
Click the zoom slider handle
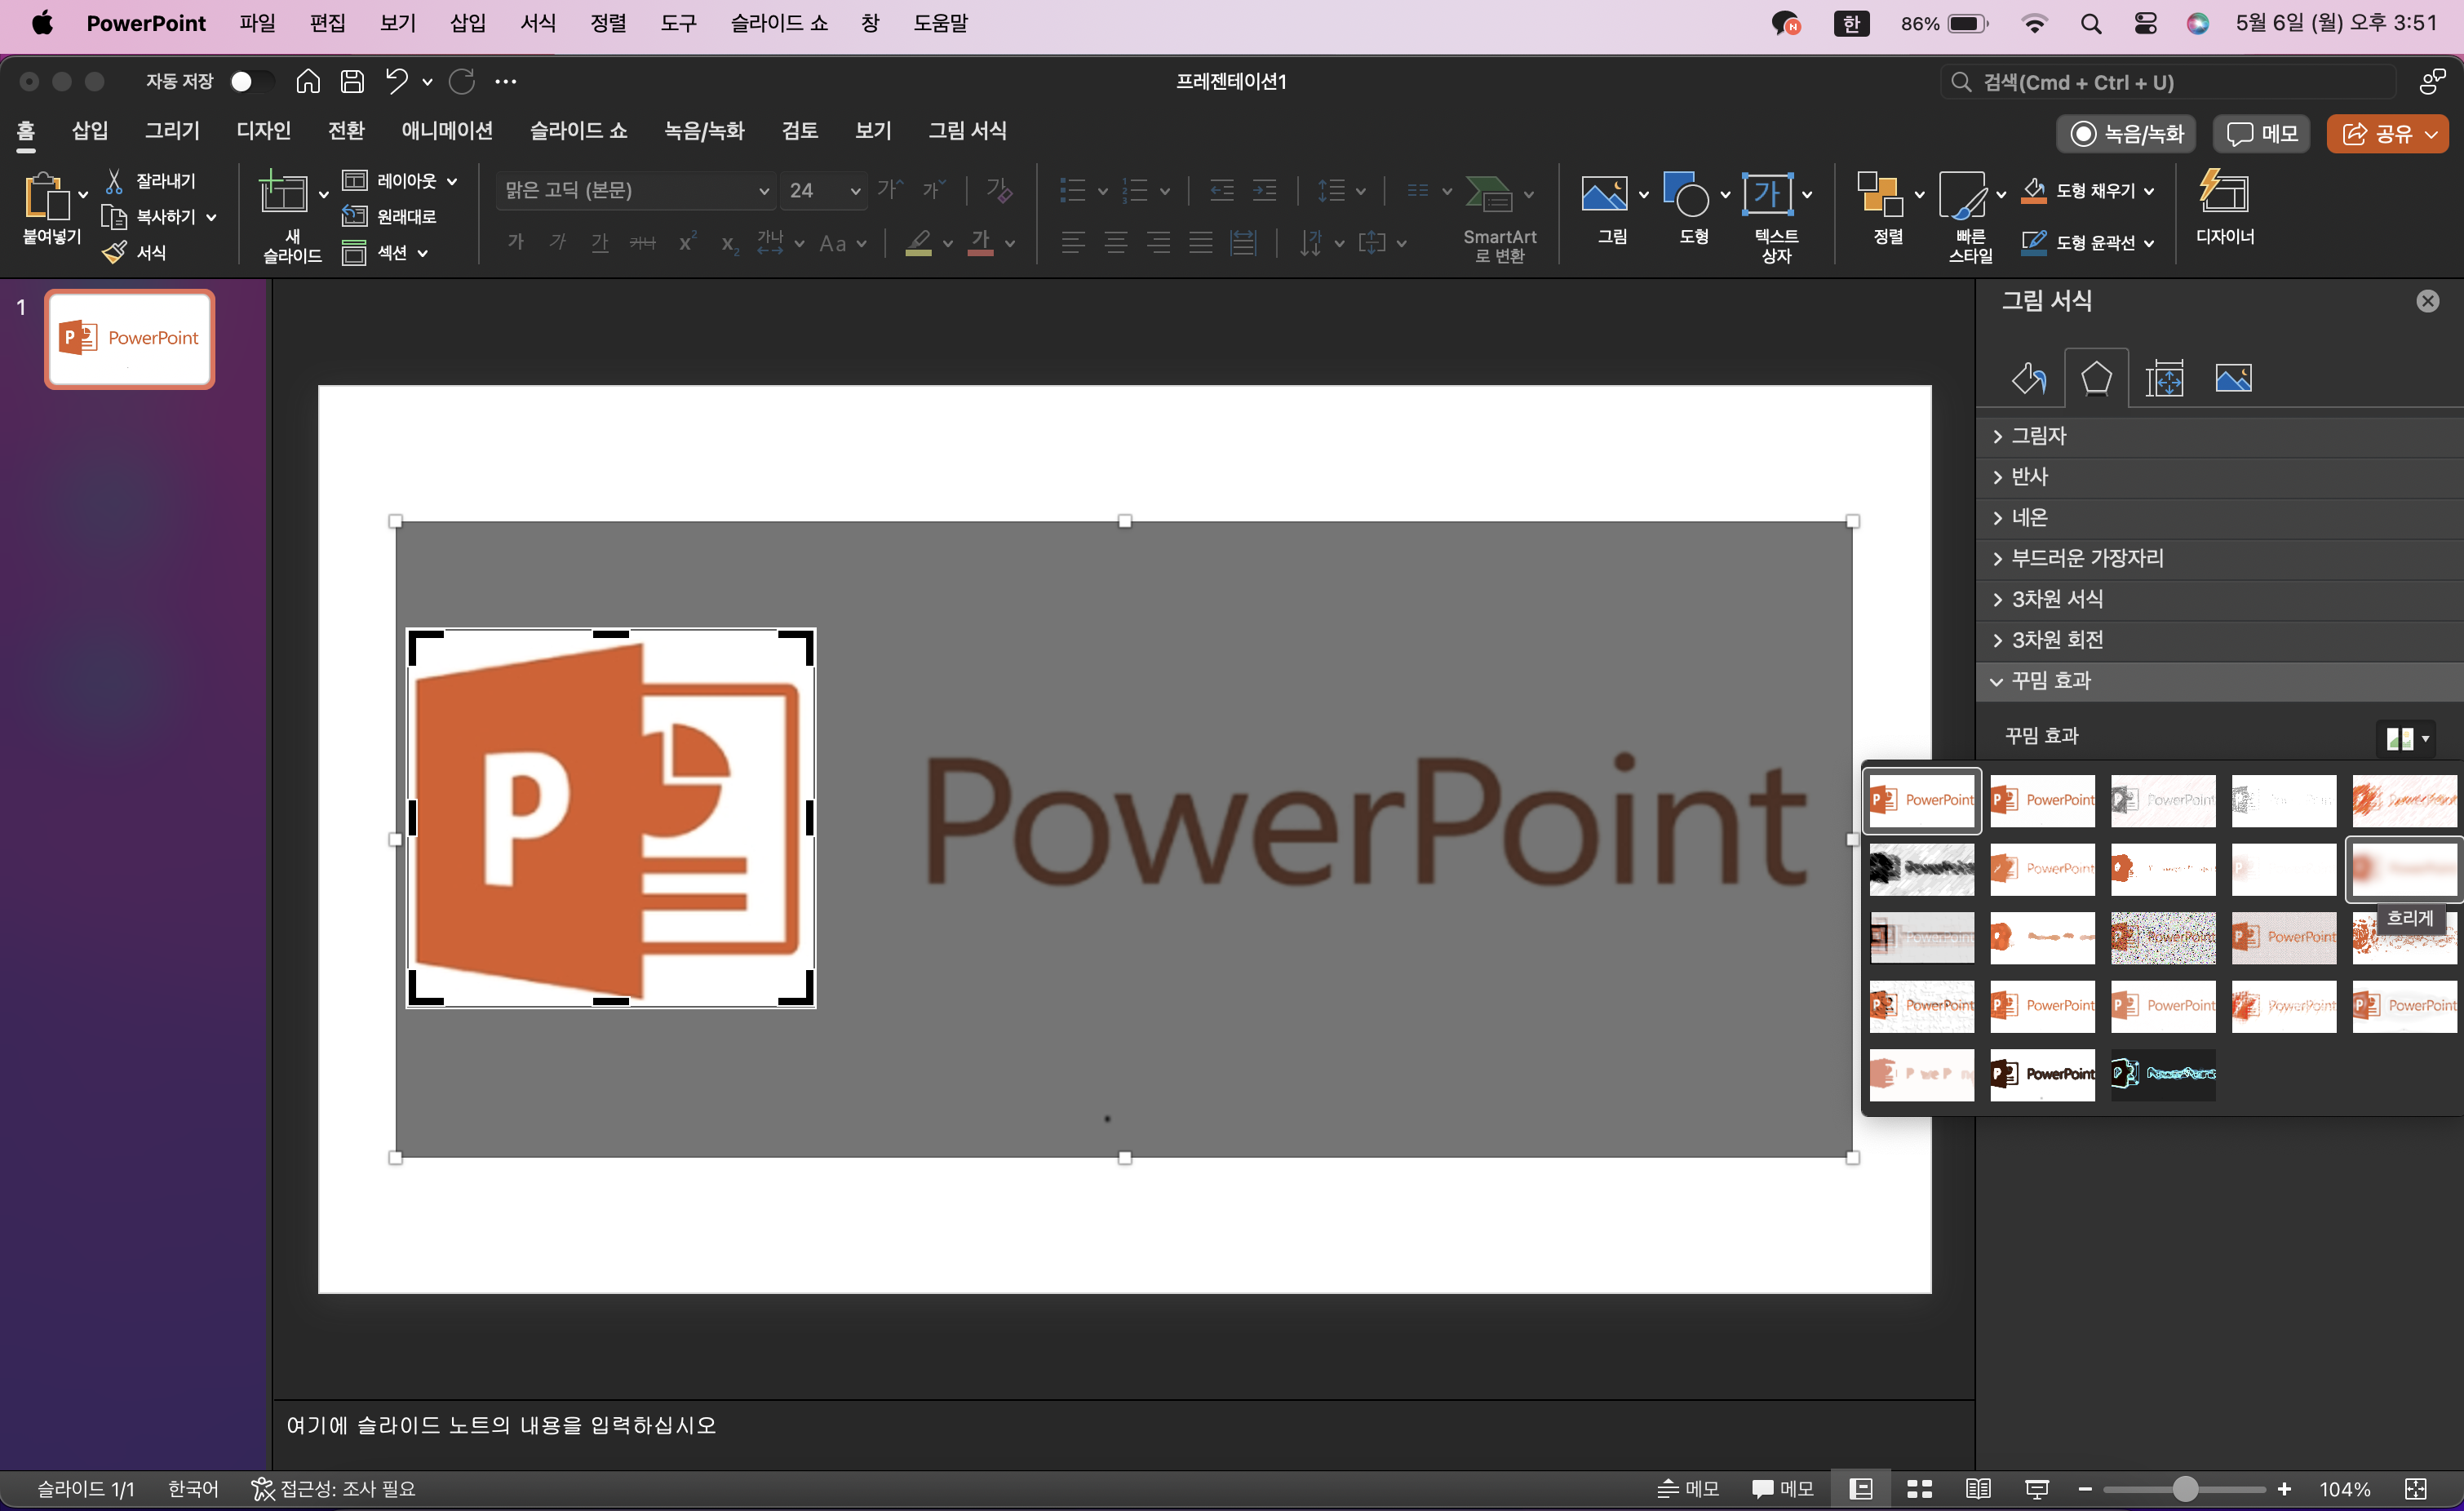(2186, 1489)
